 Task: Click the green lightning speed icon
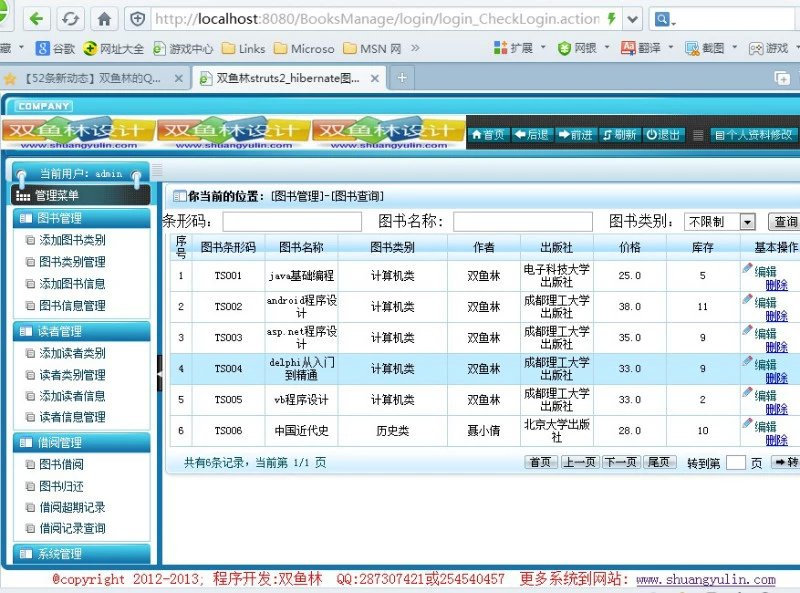click(x=611, y=19)
